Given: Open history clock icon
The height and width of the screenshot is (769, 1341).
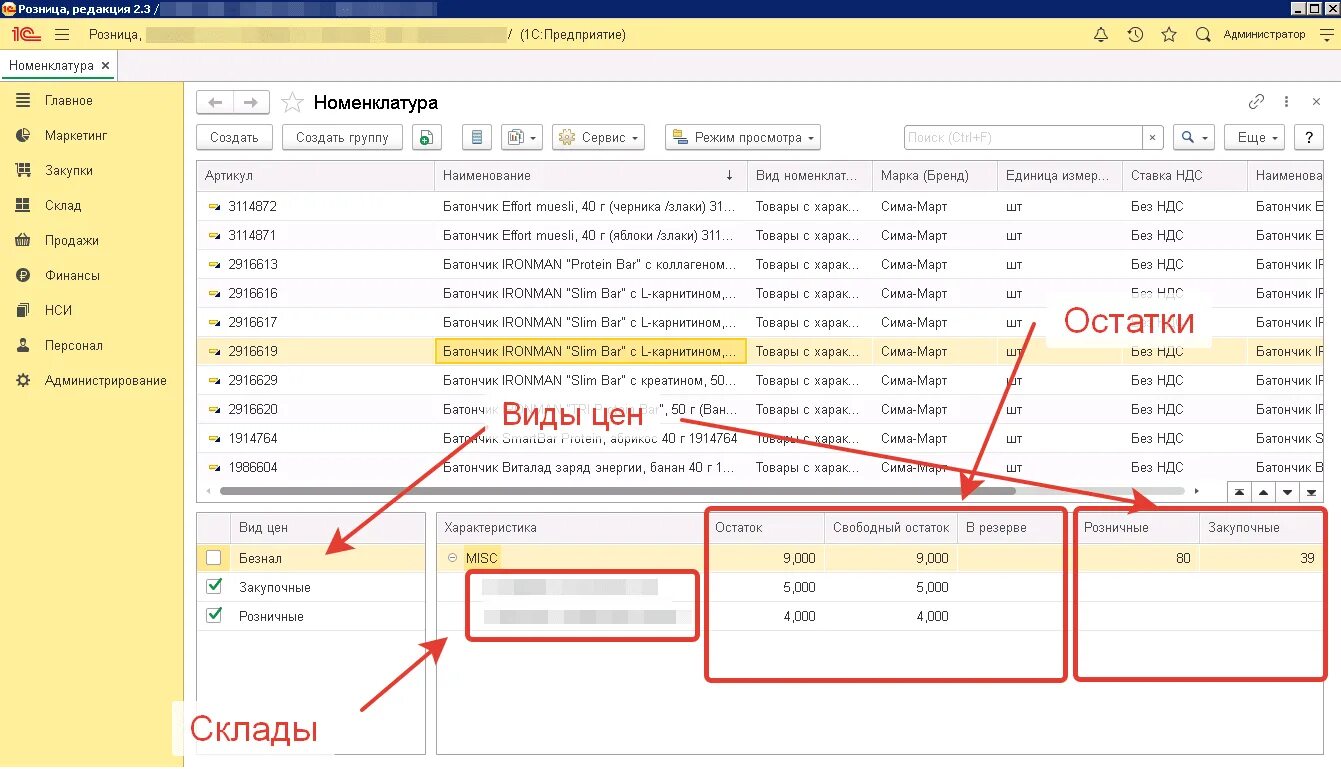Looking at the screenshot, I should point(1135,34).
